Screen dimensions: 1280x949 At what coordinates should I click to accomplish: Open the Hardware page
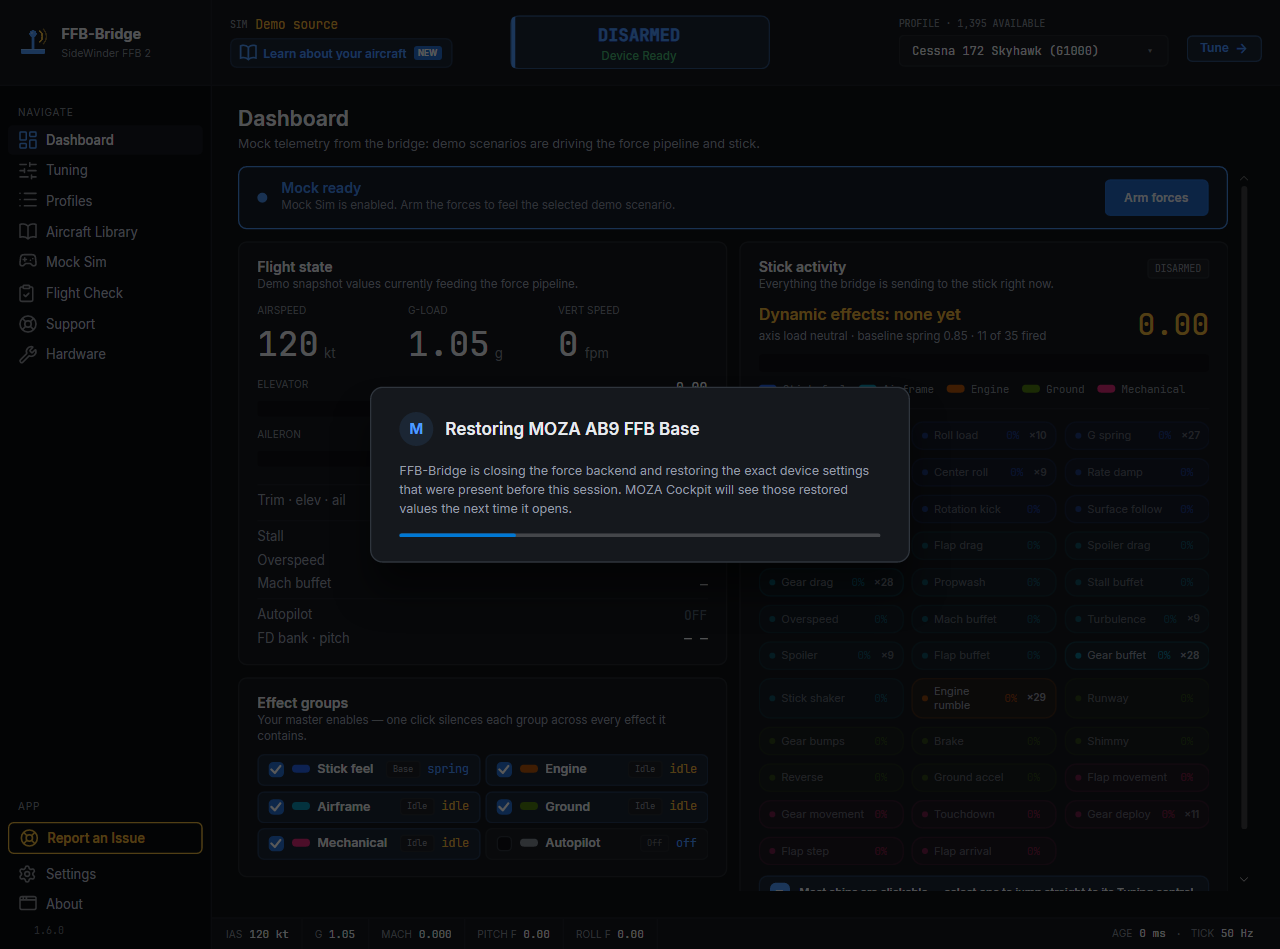pos(105,354)
